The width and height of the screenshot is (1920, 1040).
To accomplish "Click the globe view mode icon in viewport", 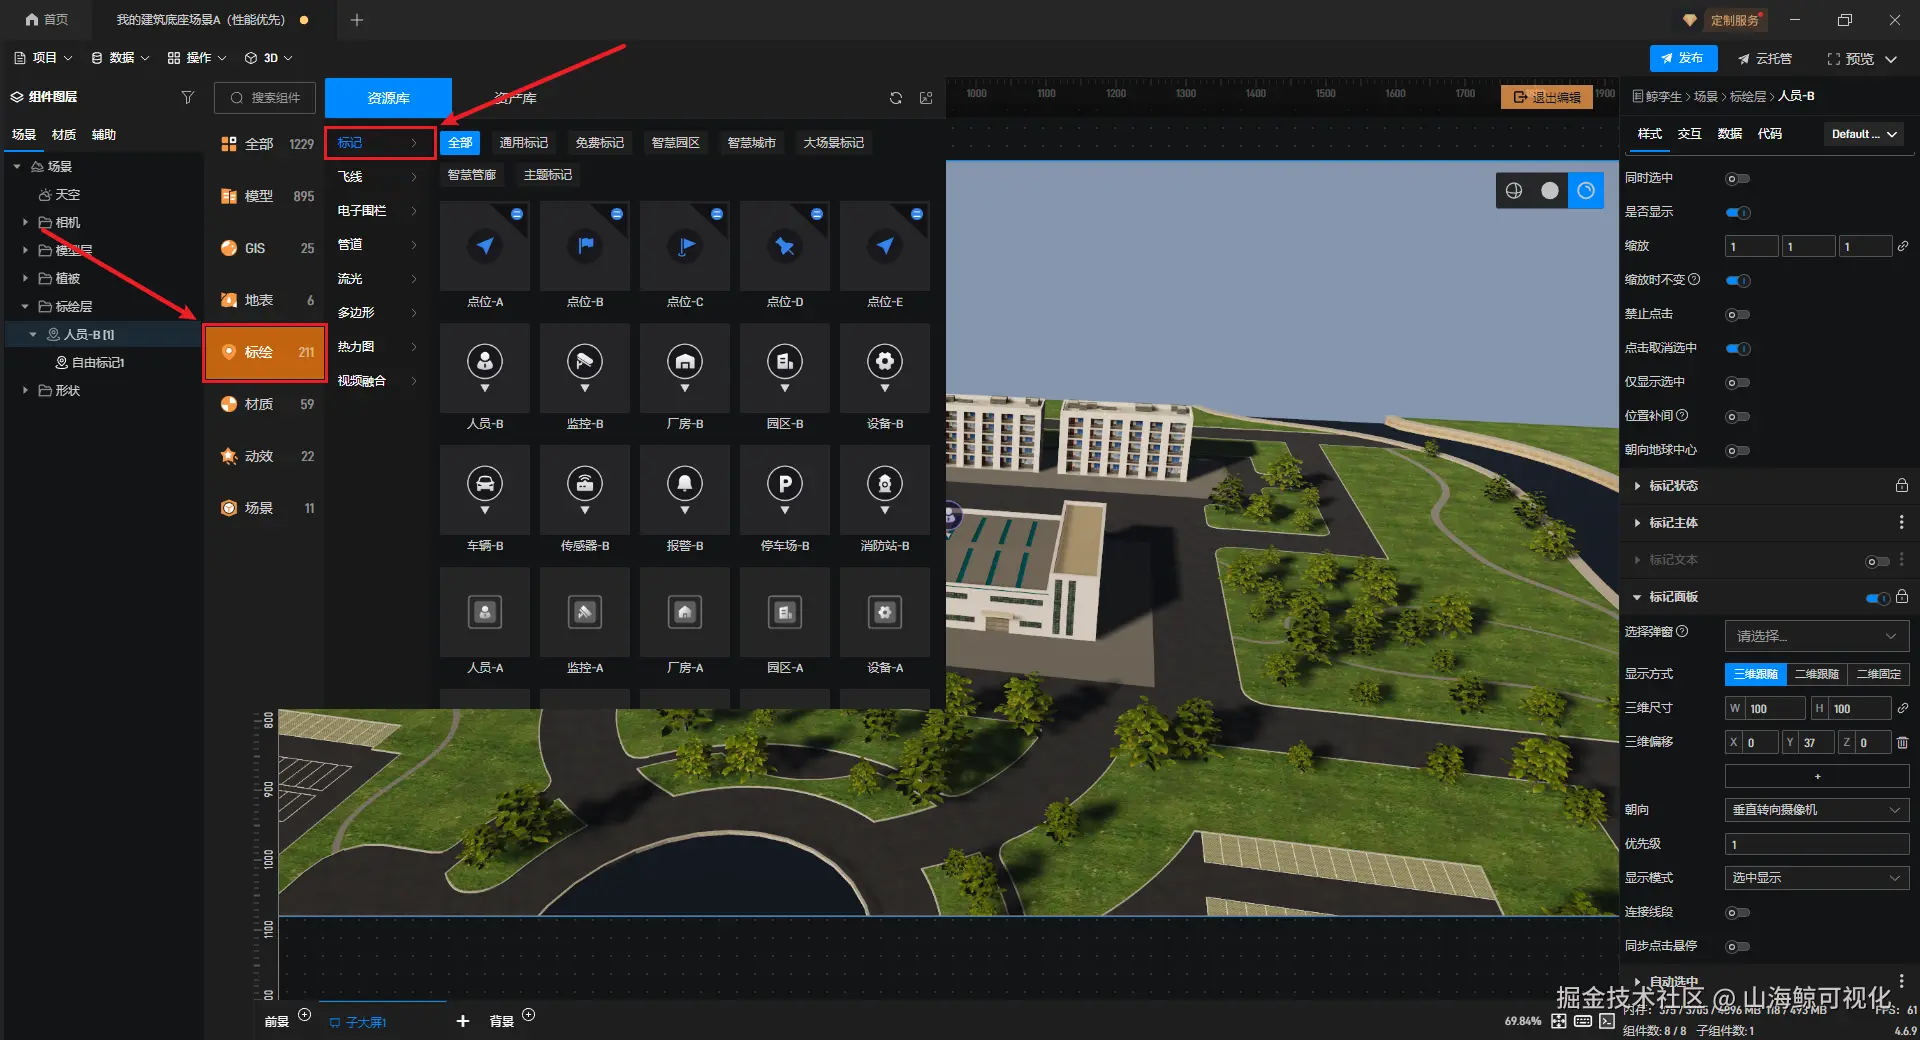I will click(1514, 191).
